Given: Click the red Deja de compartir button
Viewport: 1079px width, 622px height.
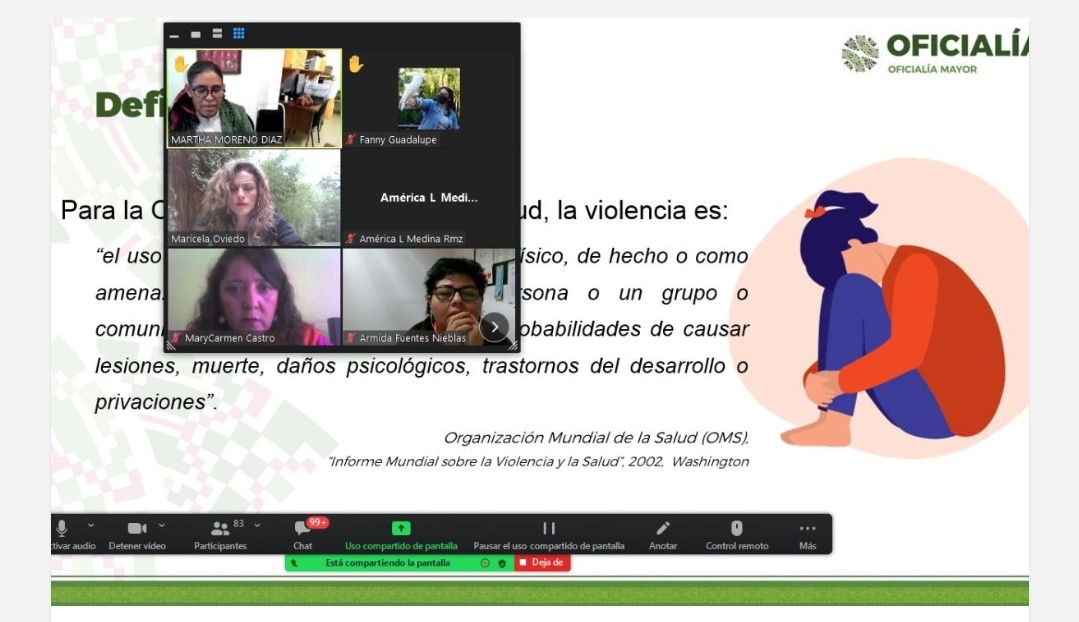Looking at the screenshot, I should [x=542, y=563].
